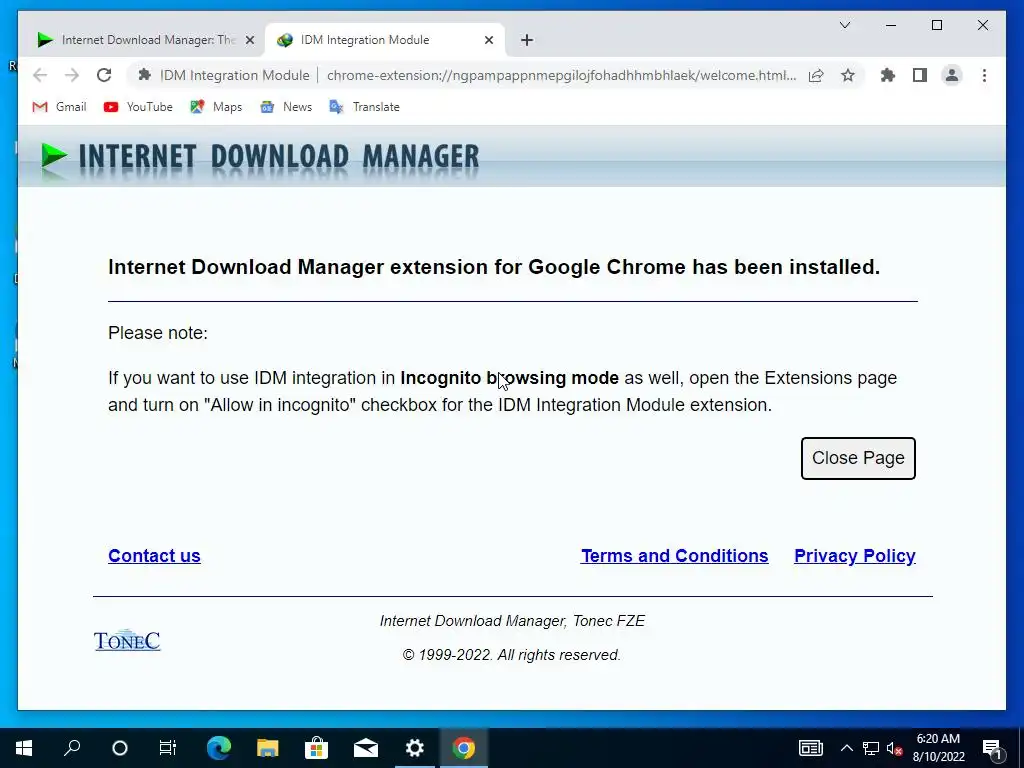The height and width of the screenshot is (768, 1024).
Task: Open Cortana from the taskbar
Action: tap(120, 748)
